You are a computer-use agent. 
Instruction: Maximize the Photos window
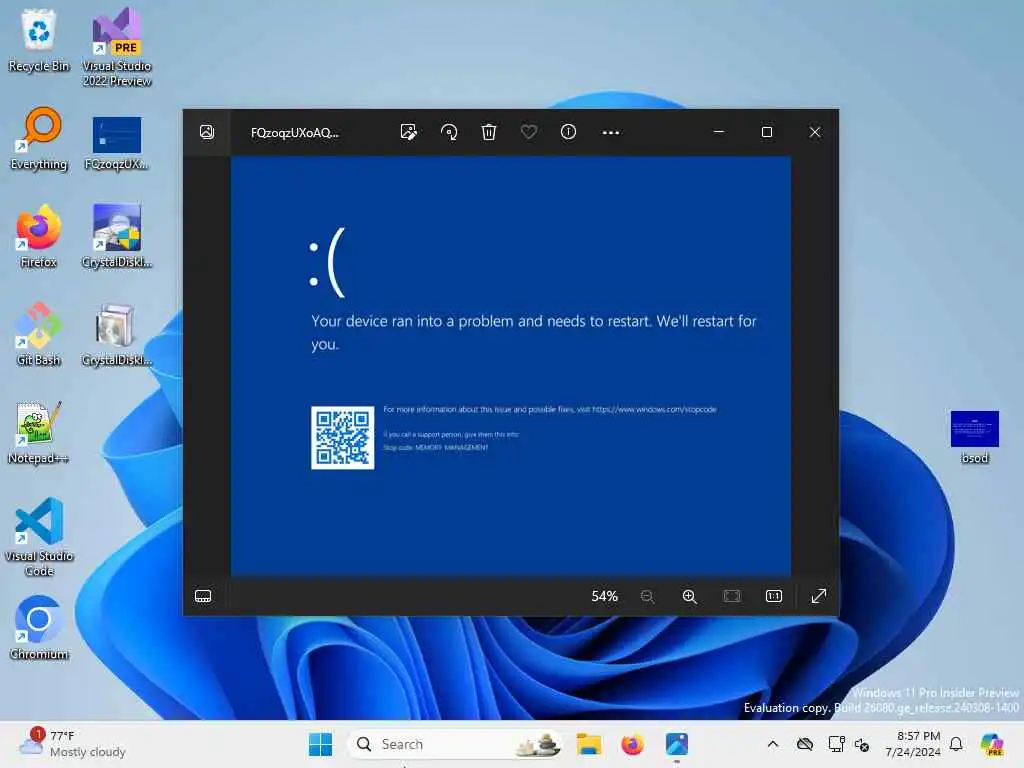[x=767, y=133]
